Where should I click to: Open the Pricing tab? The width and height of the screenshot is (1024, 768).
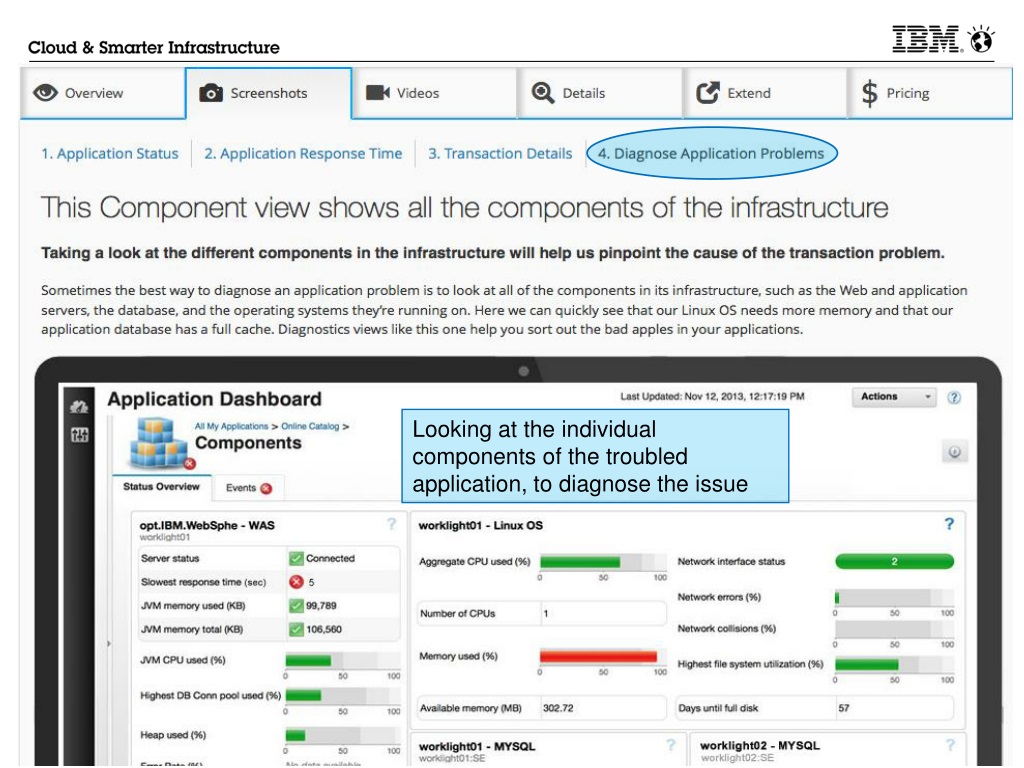click(931, 93)
